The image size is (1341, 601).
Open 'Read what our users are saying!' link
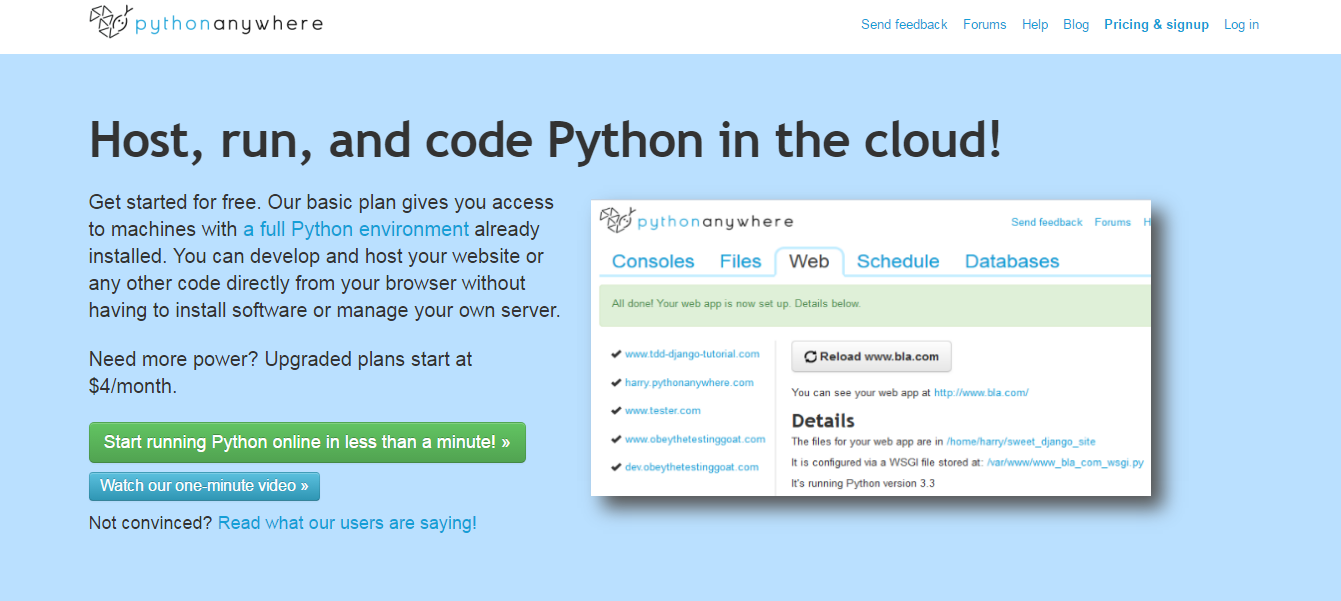pos(347,523)
